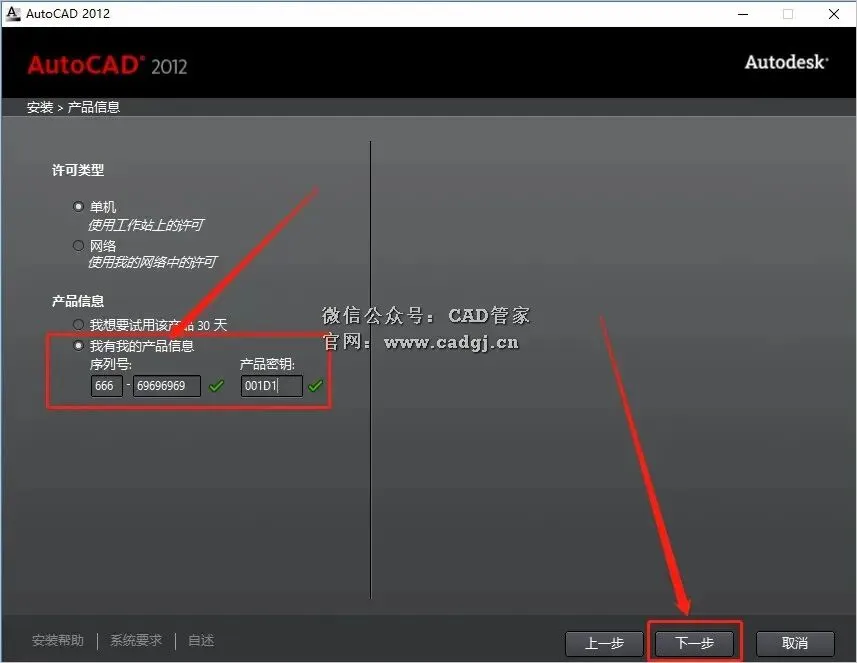Click the 取消 cancel button
Viewport: 857px width, 663px height.
795,643
